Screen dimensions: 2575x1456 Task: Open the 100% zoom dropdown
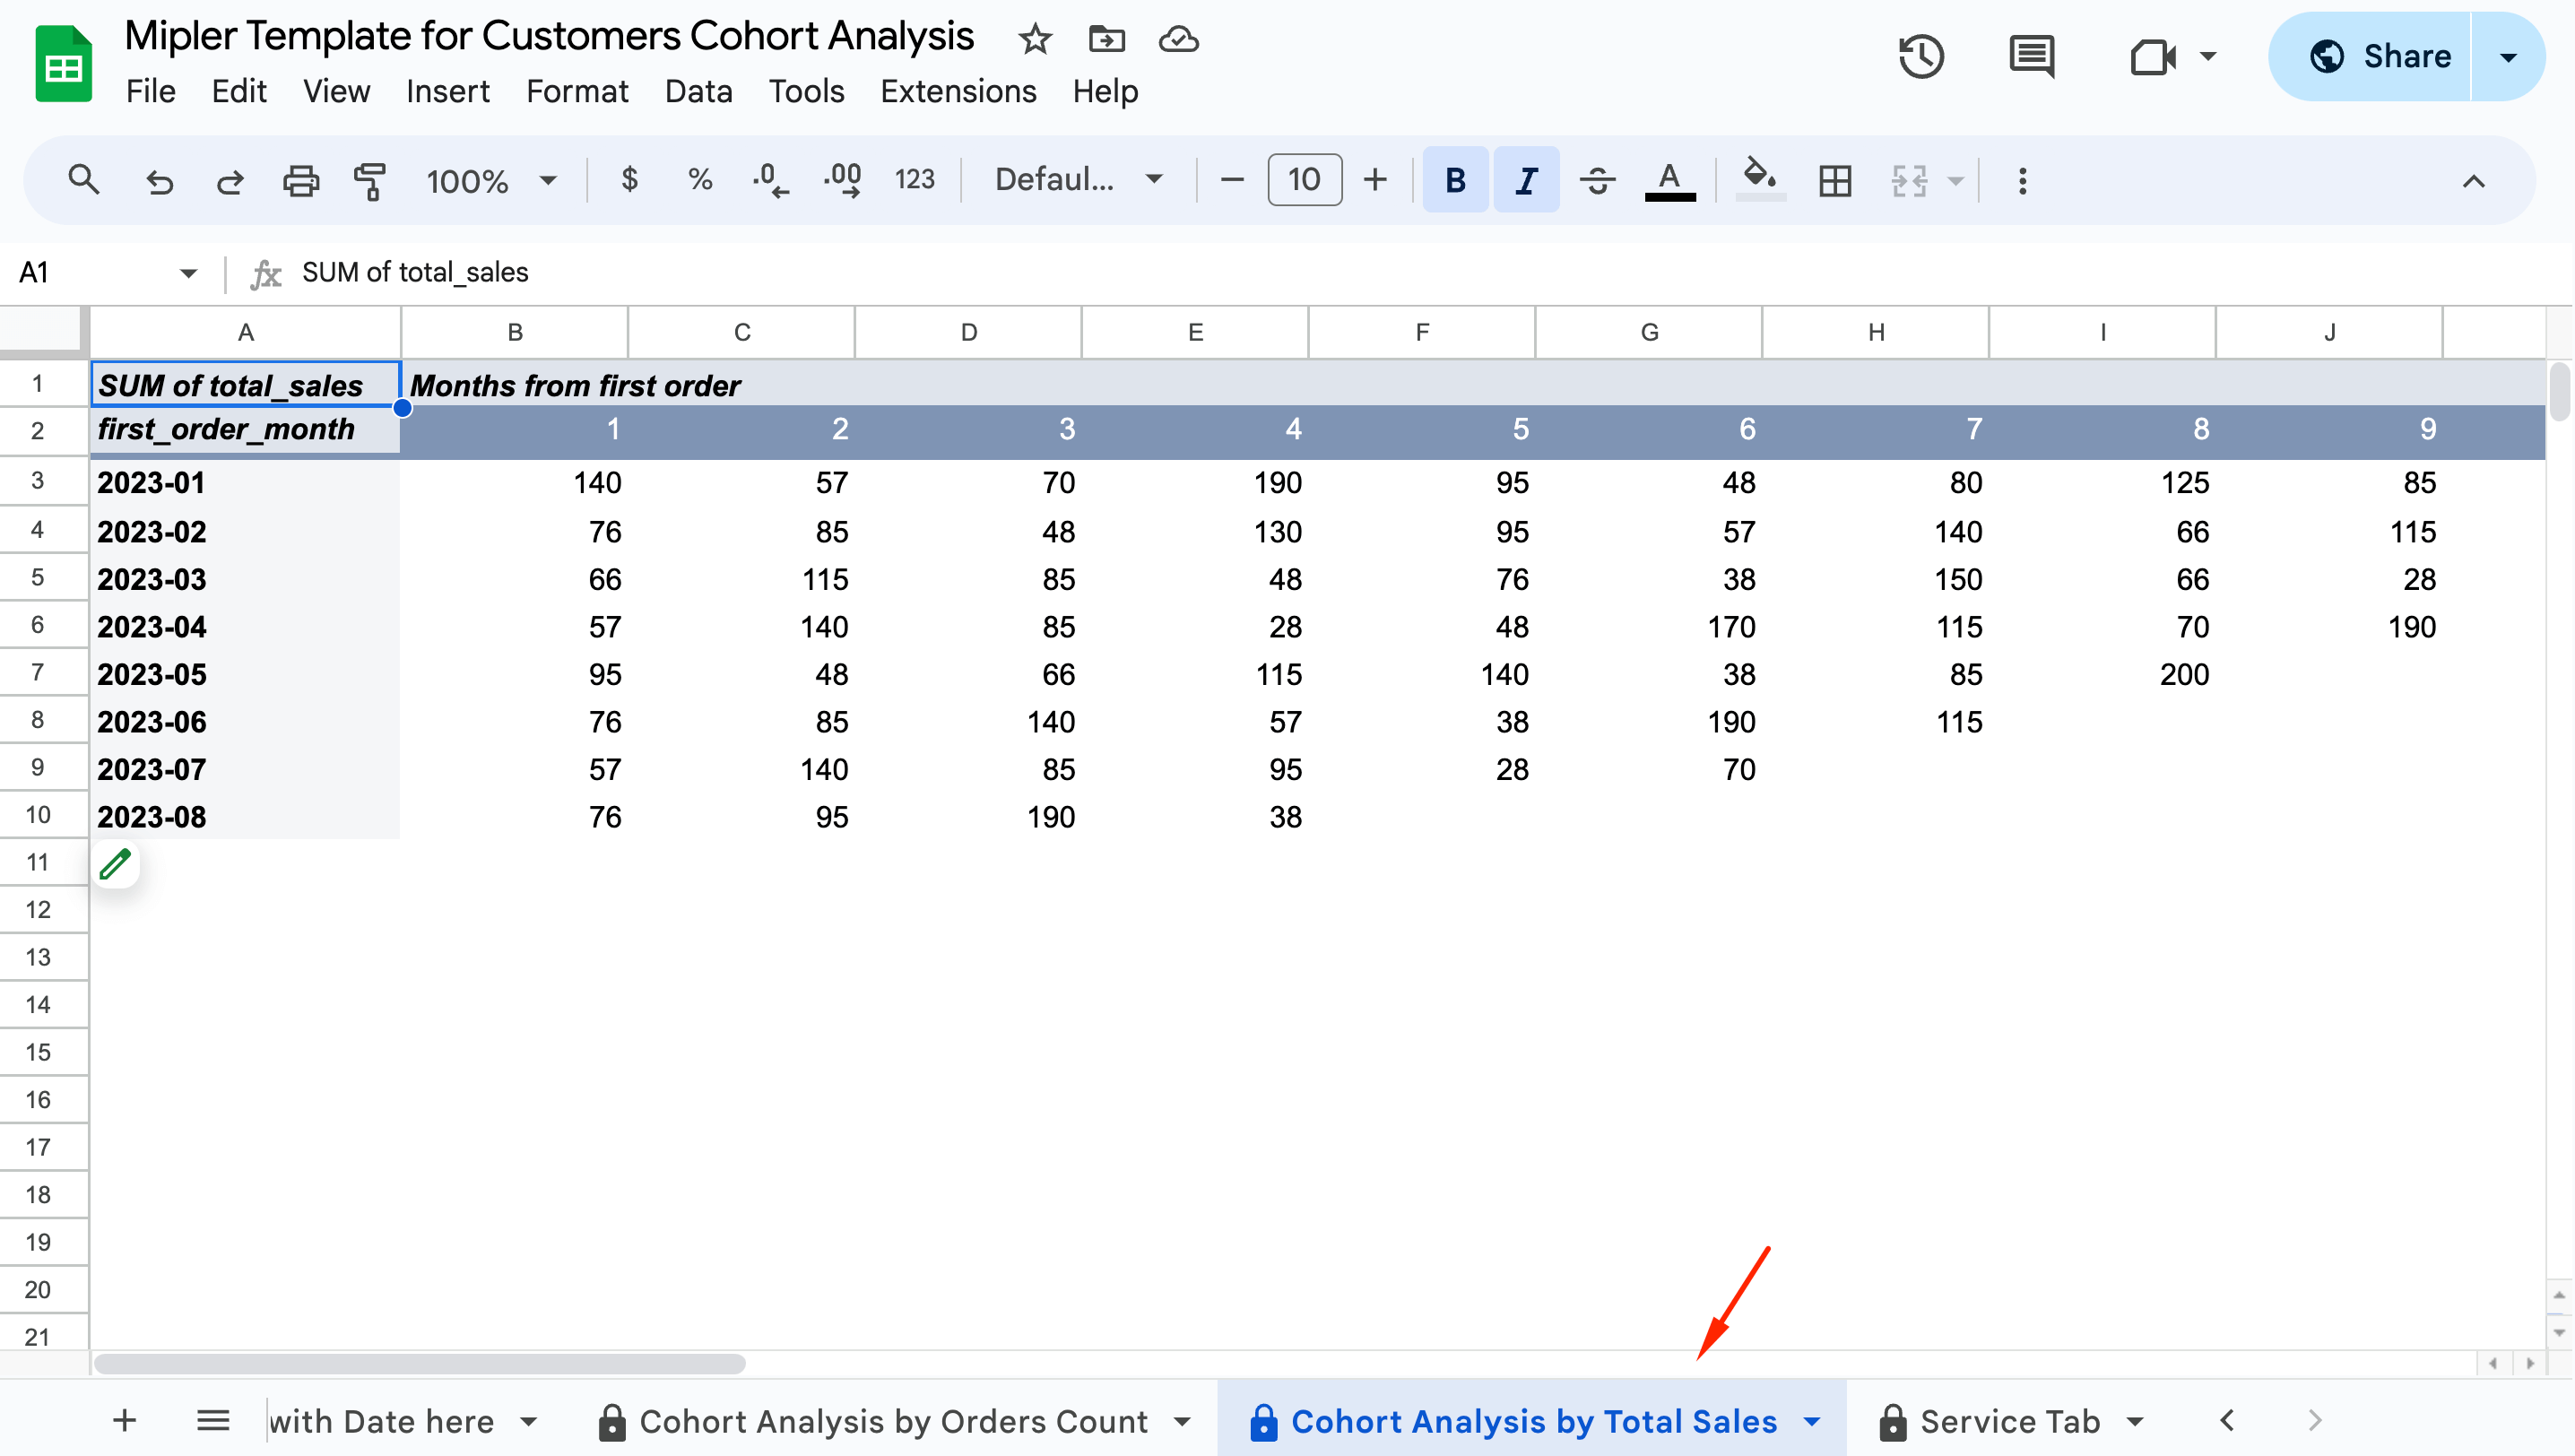tap(491, 181)
